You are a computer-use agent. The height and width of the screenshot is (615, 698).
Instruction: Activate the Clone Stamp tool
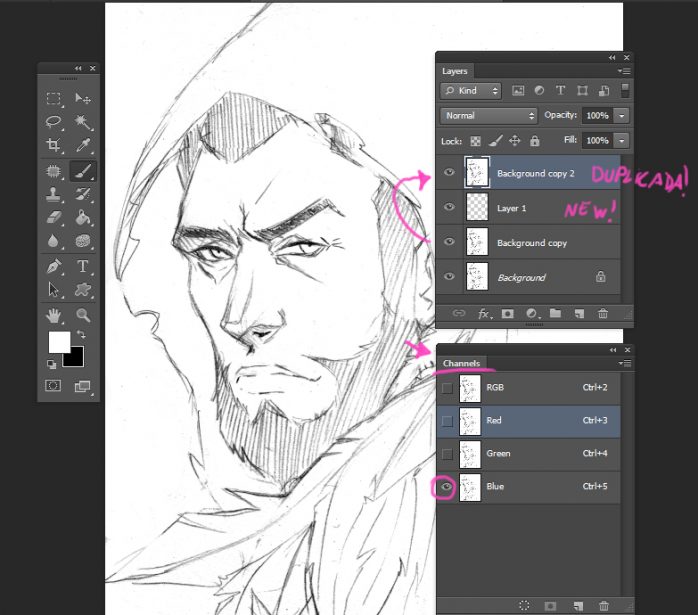[54, 194]
